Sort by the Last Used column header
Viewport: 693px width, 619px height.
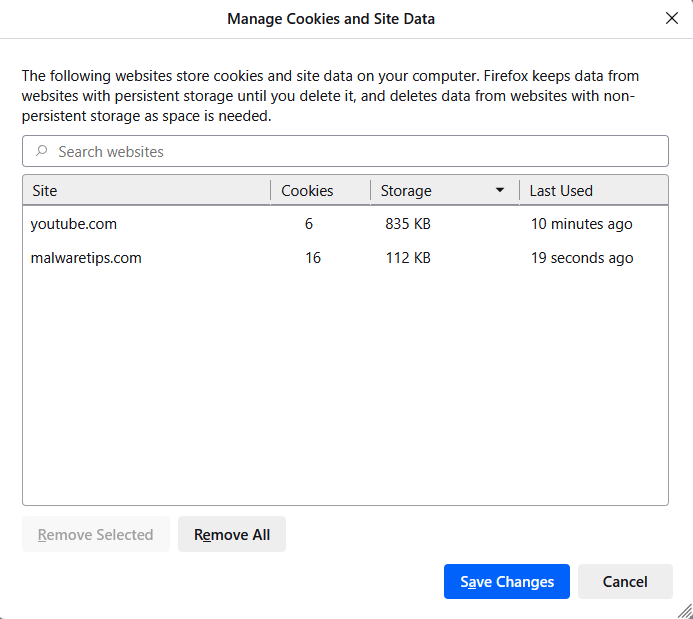pyautogui.click(x=590, y=191)
